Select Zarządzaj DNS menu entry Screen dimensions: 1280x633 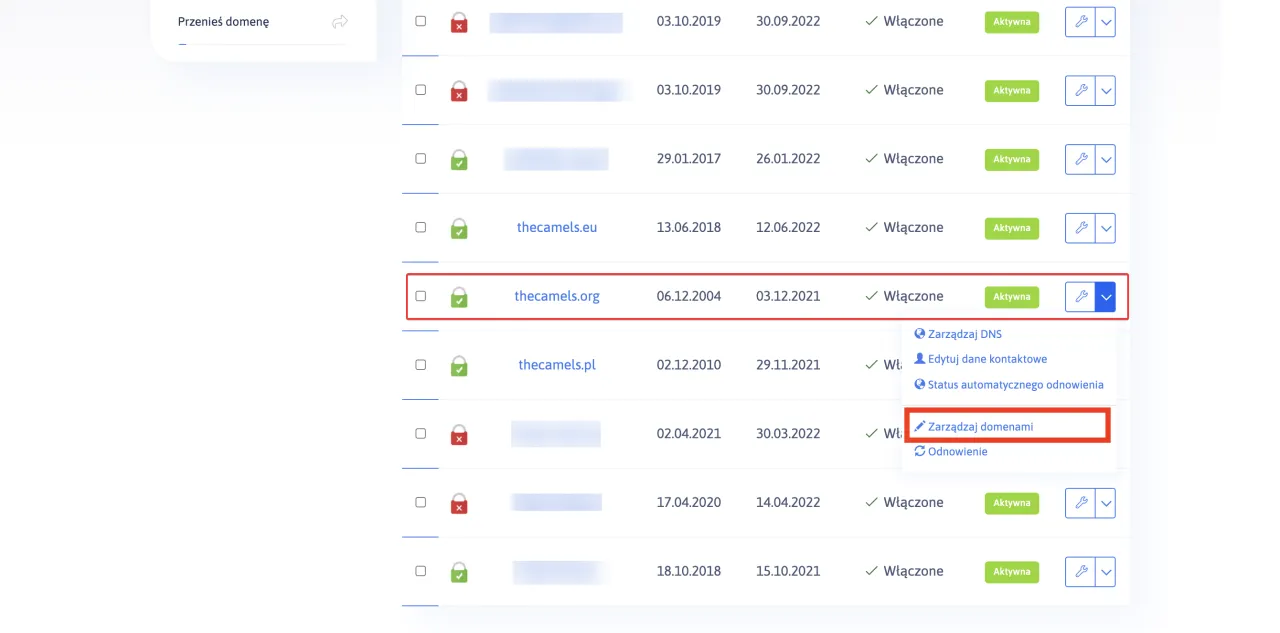964,334
